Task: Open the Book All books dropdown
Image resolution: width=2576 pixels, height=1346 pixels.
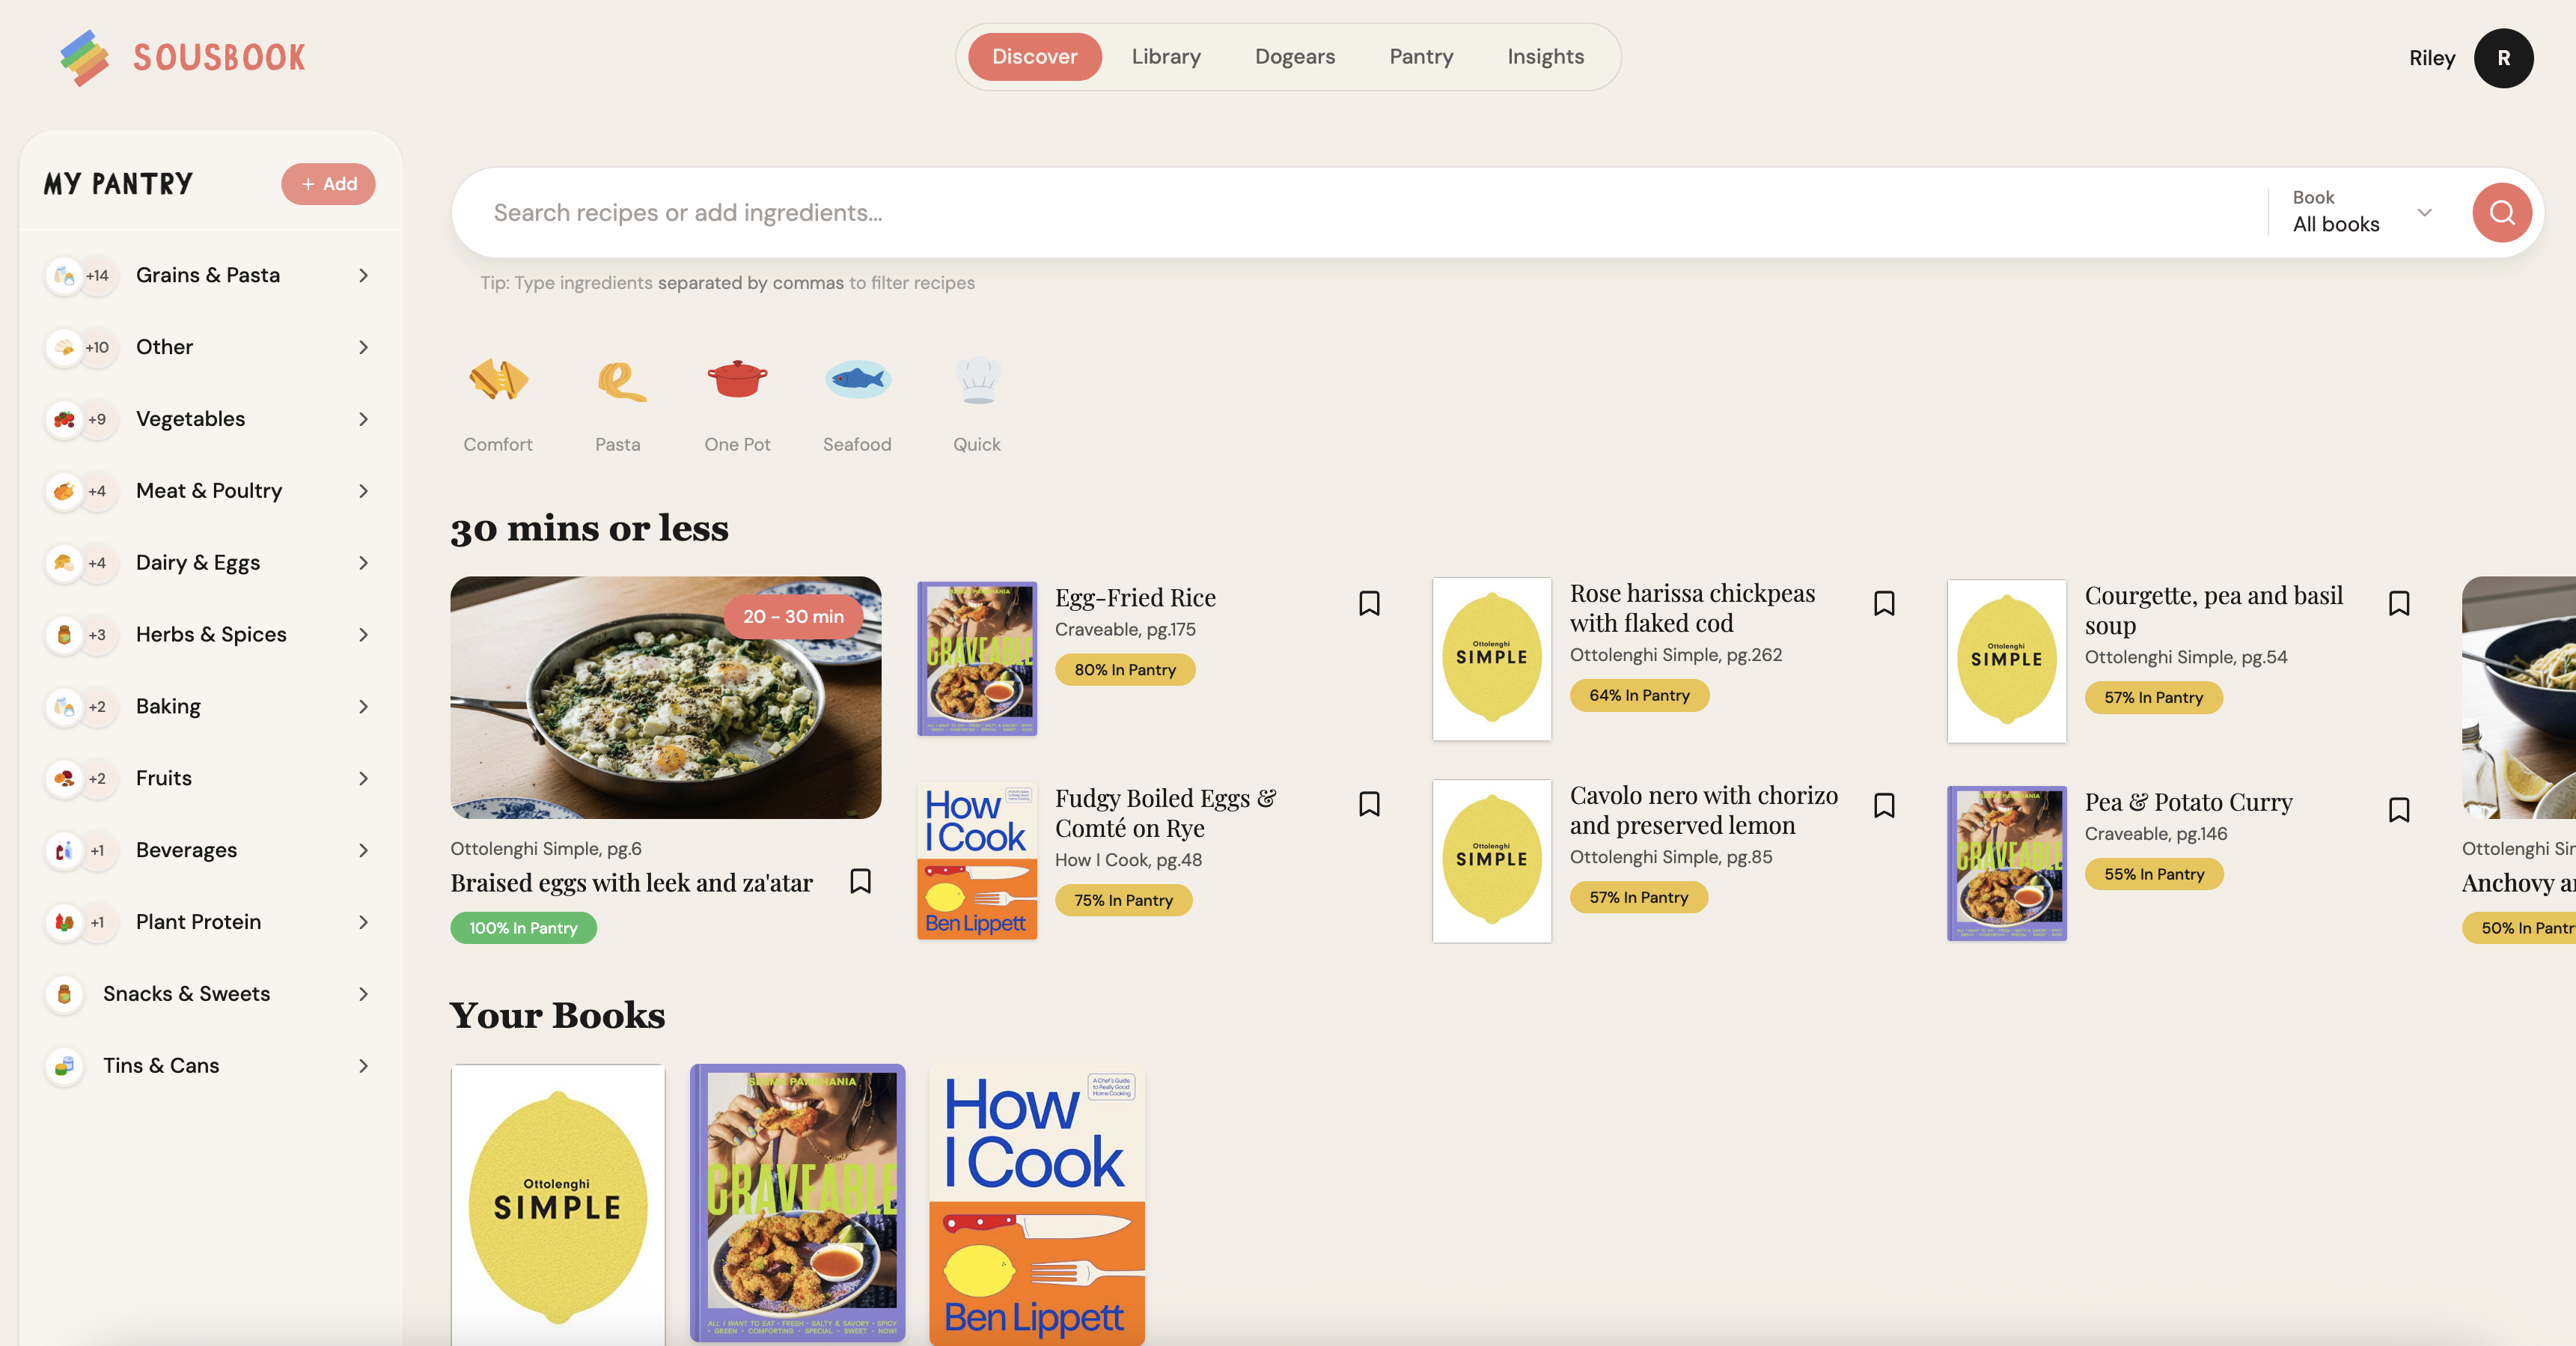Action: pos(2360,213)
